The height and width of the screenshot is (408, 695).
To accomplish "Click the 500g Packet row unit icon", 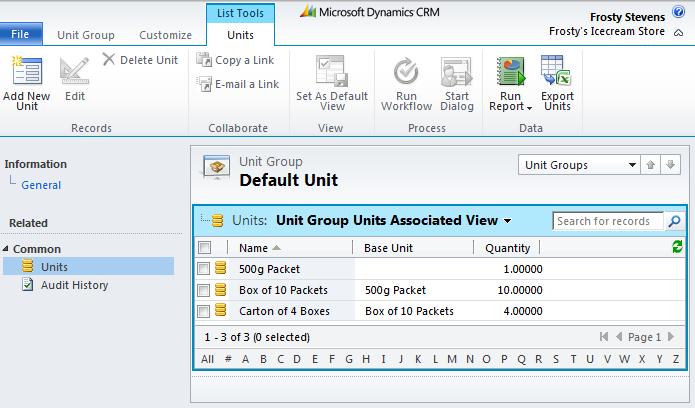I will pyautogui.click(x=220, y=268).
